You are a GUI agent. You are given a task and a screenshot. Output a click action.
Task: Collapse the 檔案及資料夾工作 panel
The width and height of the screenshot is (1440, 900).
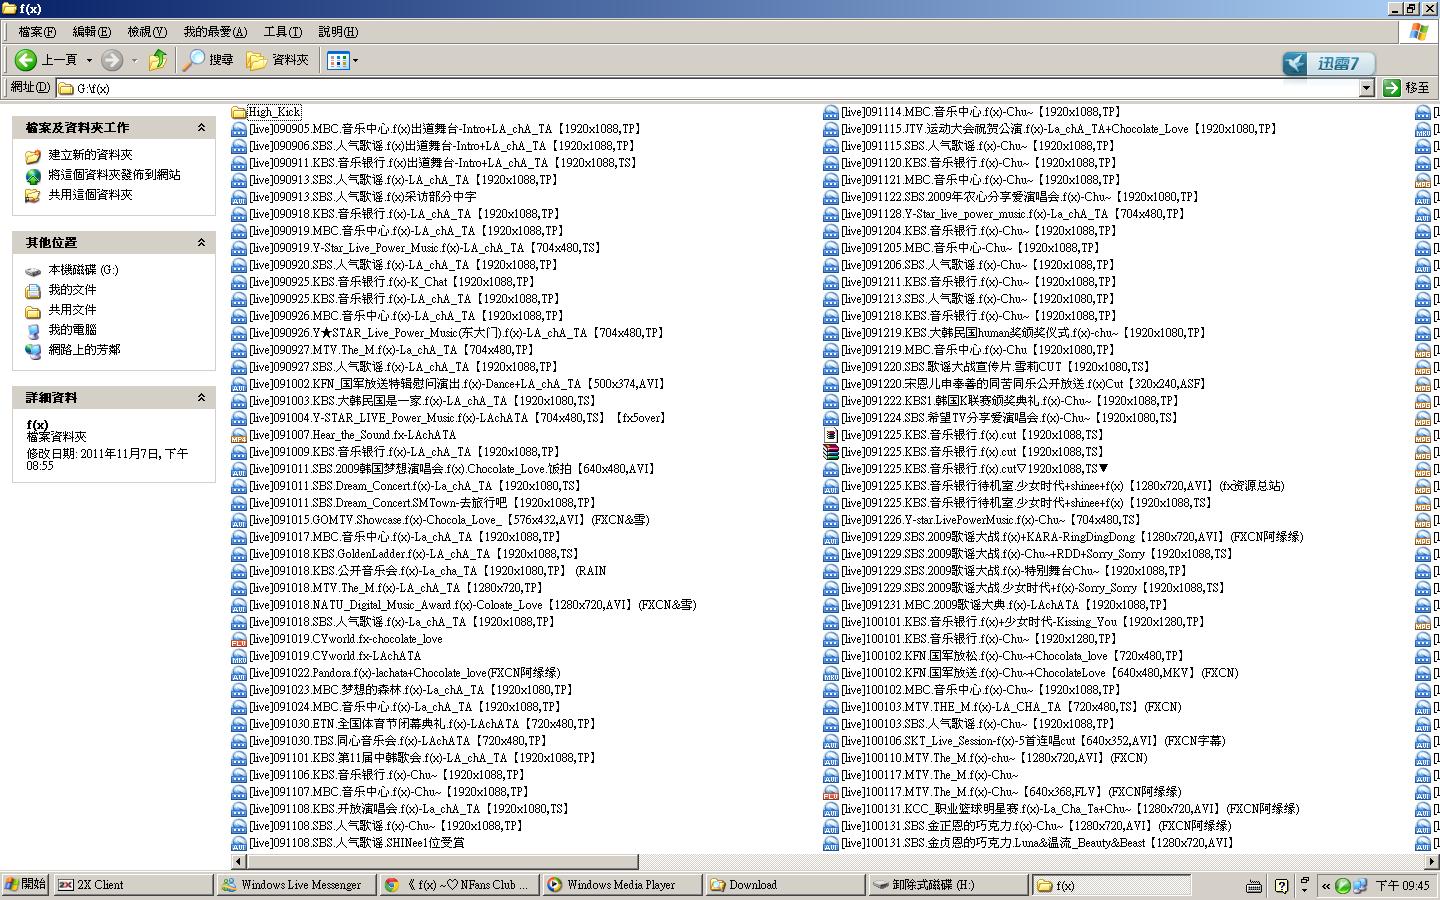201,128
